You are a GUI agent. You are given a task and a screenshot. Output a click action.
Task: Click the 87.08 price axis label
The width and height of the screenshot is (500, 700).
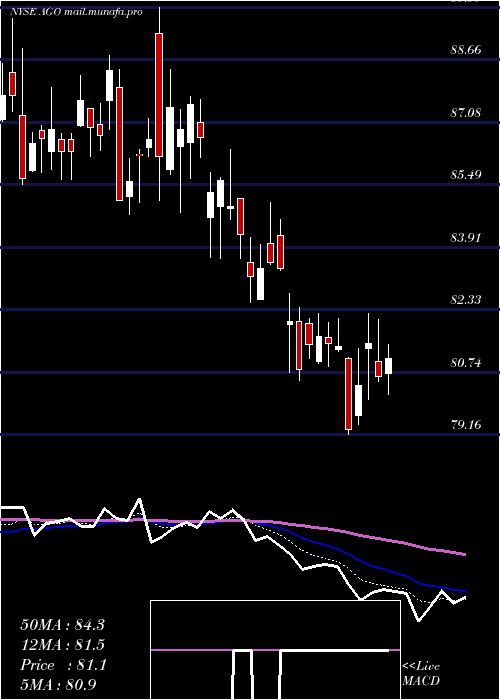point(466,112)
